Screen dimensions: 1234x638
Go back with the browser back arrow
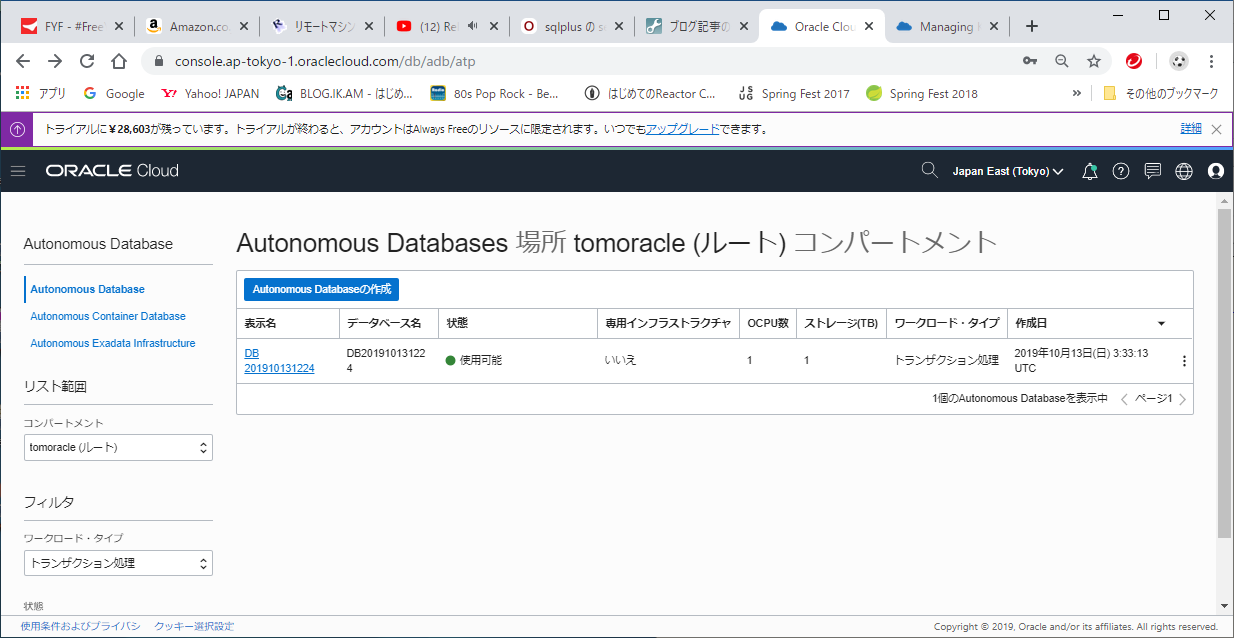click(23, 61)
